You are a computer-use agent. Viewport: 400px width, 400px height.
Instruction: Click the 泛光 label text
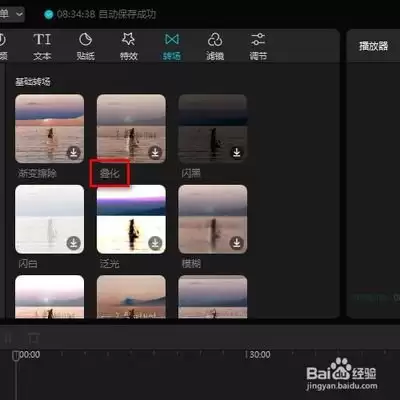(110, 264)
